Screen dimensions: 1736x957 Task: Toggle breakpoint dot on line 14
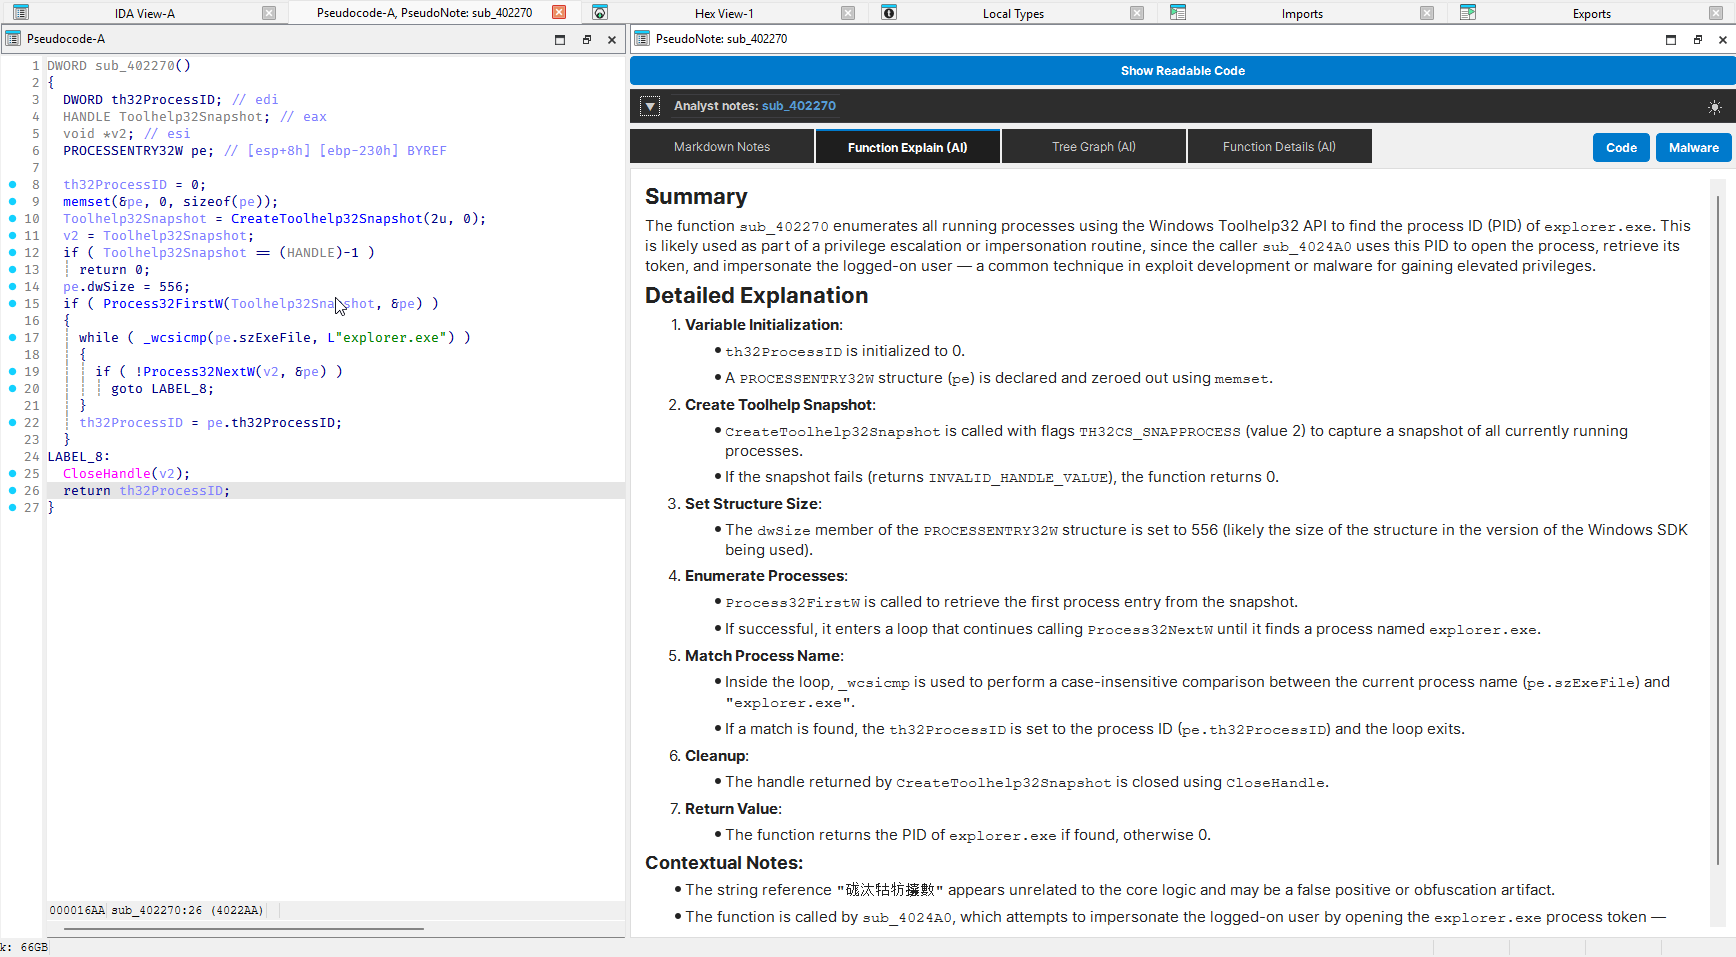[x=12, y=287]
